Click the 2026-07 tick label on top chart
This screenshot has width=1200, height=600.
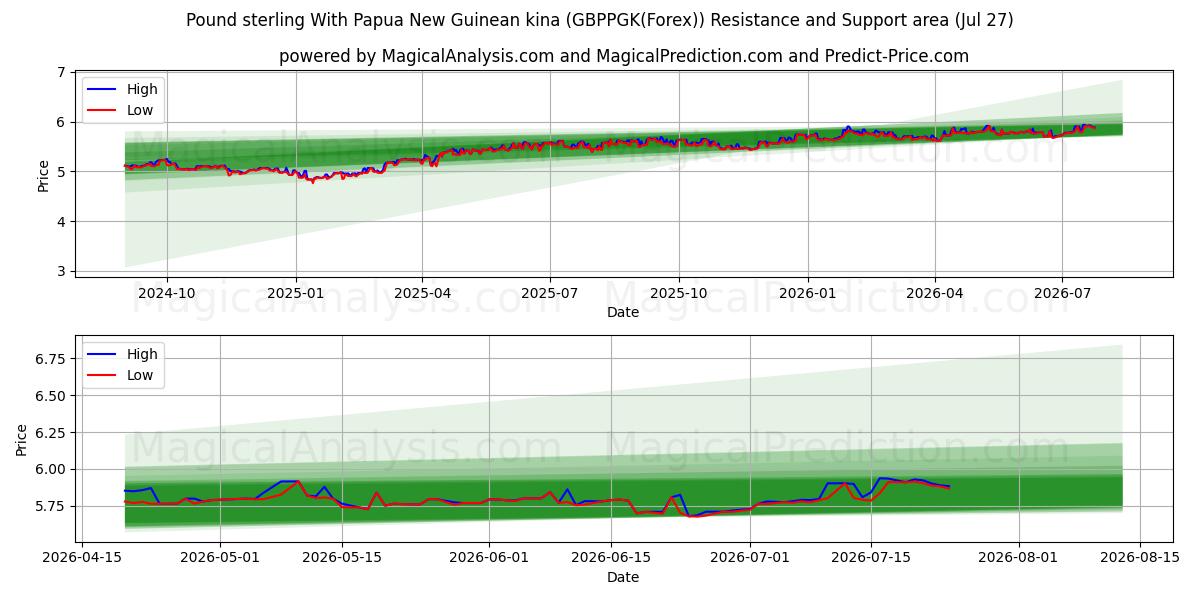[x=1062, y=293]
